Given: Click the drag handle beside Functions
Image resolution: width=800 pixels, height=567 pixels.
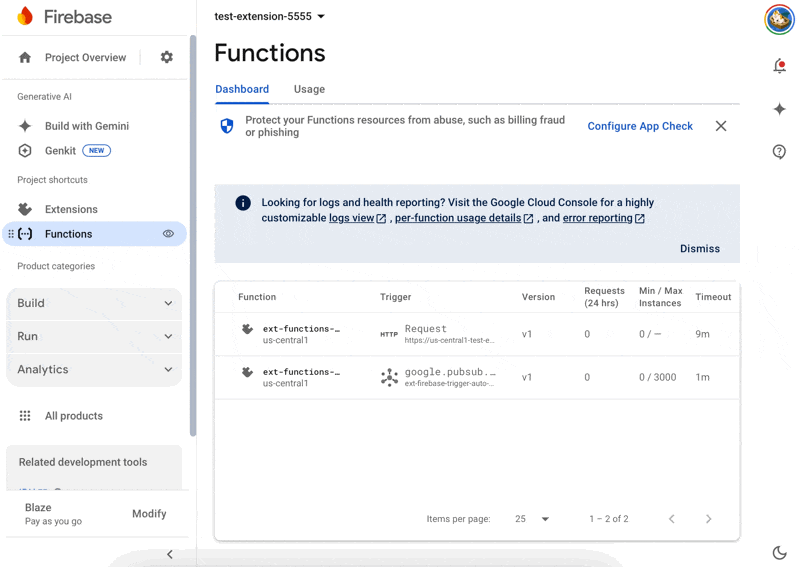Looking at the screenshot, I should point(11,234).
